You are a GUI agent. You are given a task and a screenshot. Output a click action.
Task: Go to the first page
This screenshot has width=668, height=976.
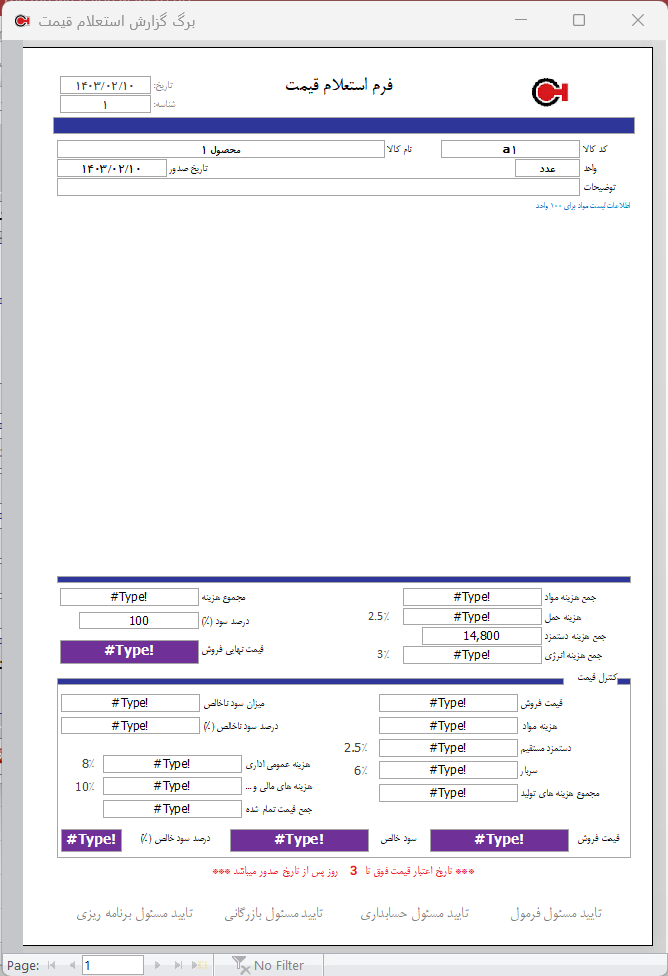(51, 965)
